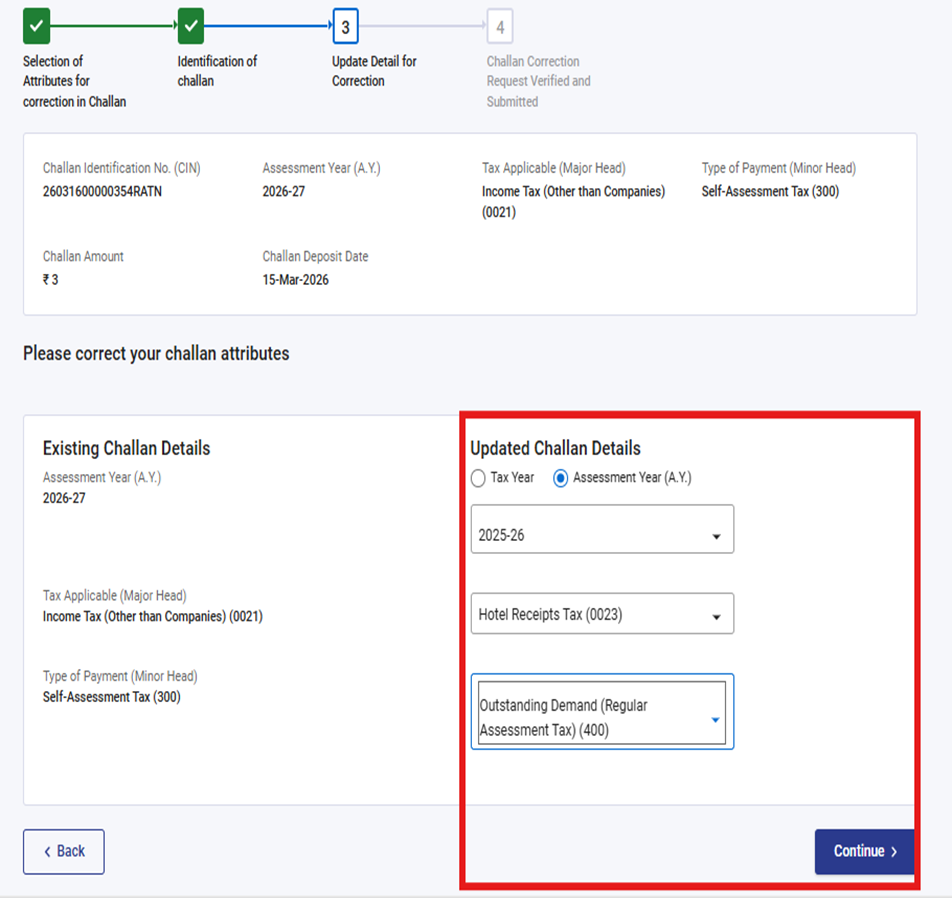Click the Identification of challan checkmark icon
This screenshot has width=952, height=898.
[190, 27]
